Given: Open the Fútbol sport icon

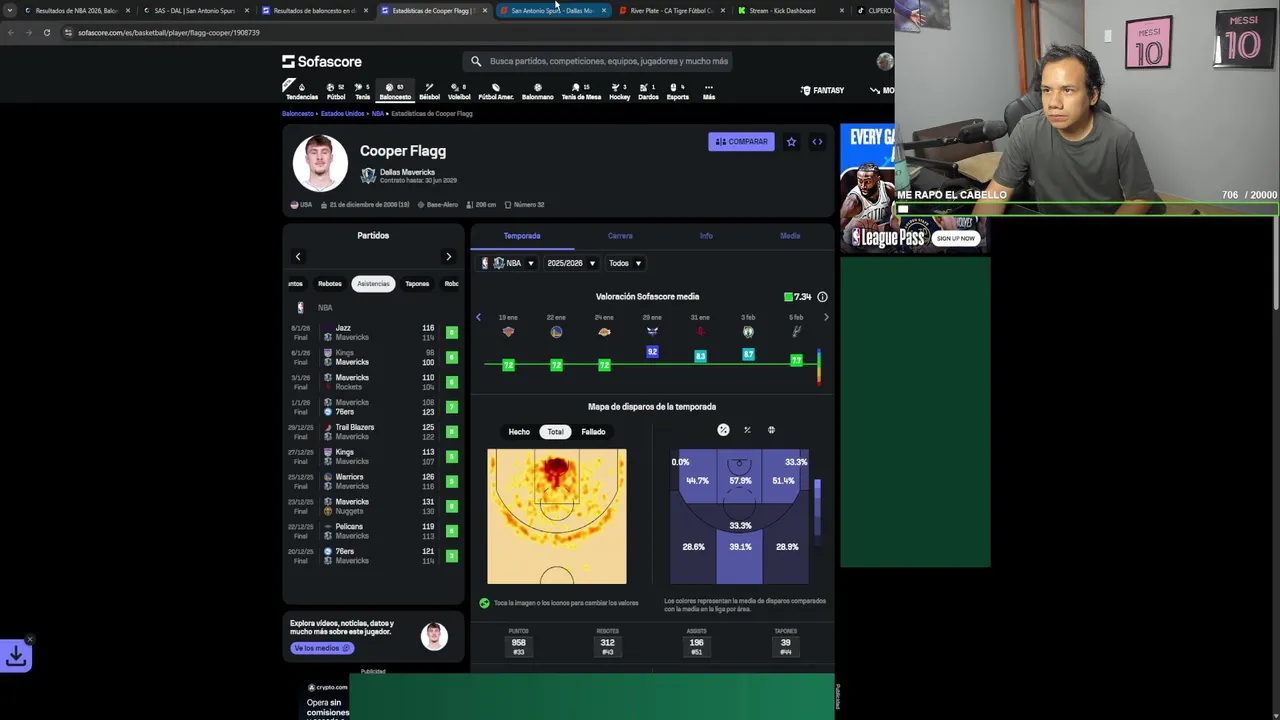Looking at the screenshot, I should 336,91.
